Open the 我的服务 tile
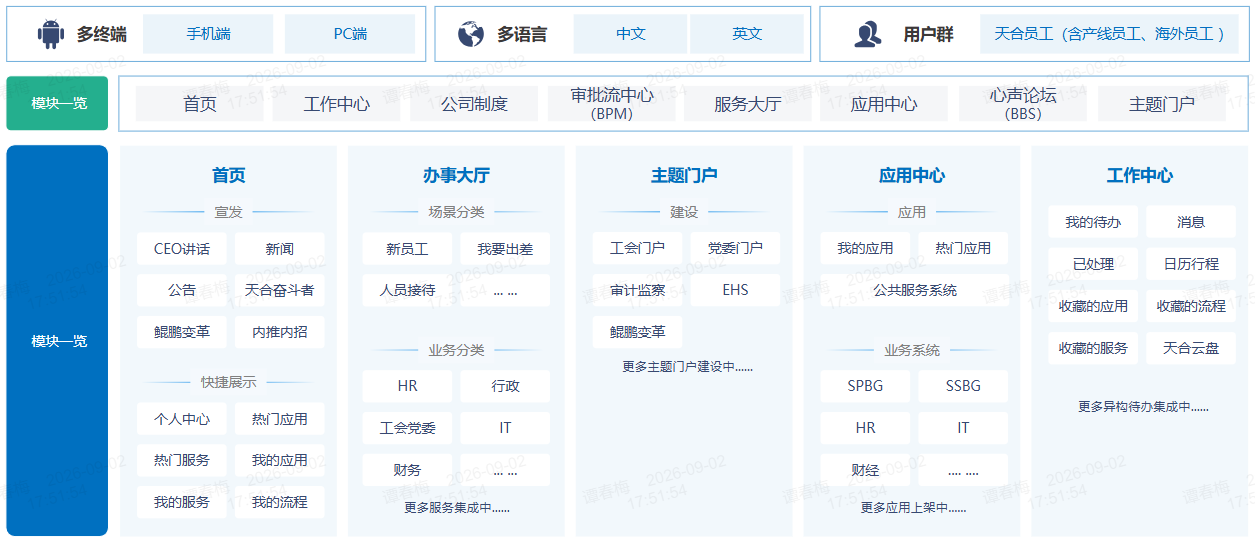This screenshot has height=544, width=1255. pyautogui.click(x=182, y=502)
